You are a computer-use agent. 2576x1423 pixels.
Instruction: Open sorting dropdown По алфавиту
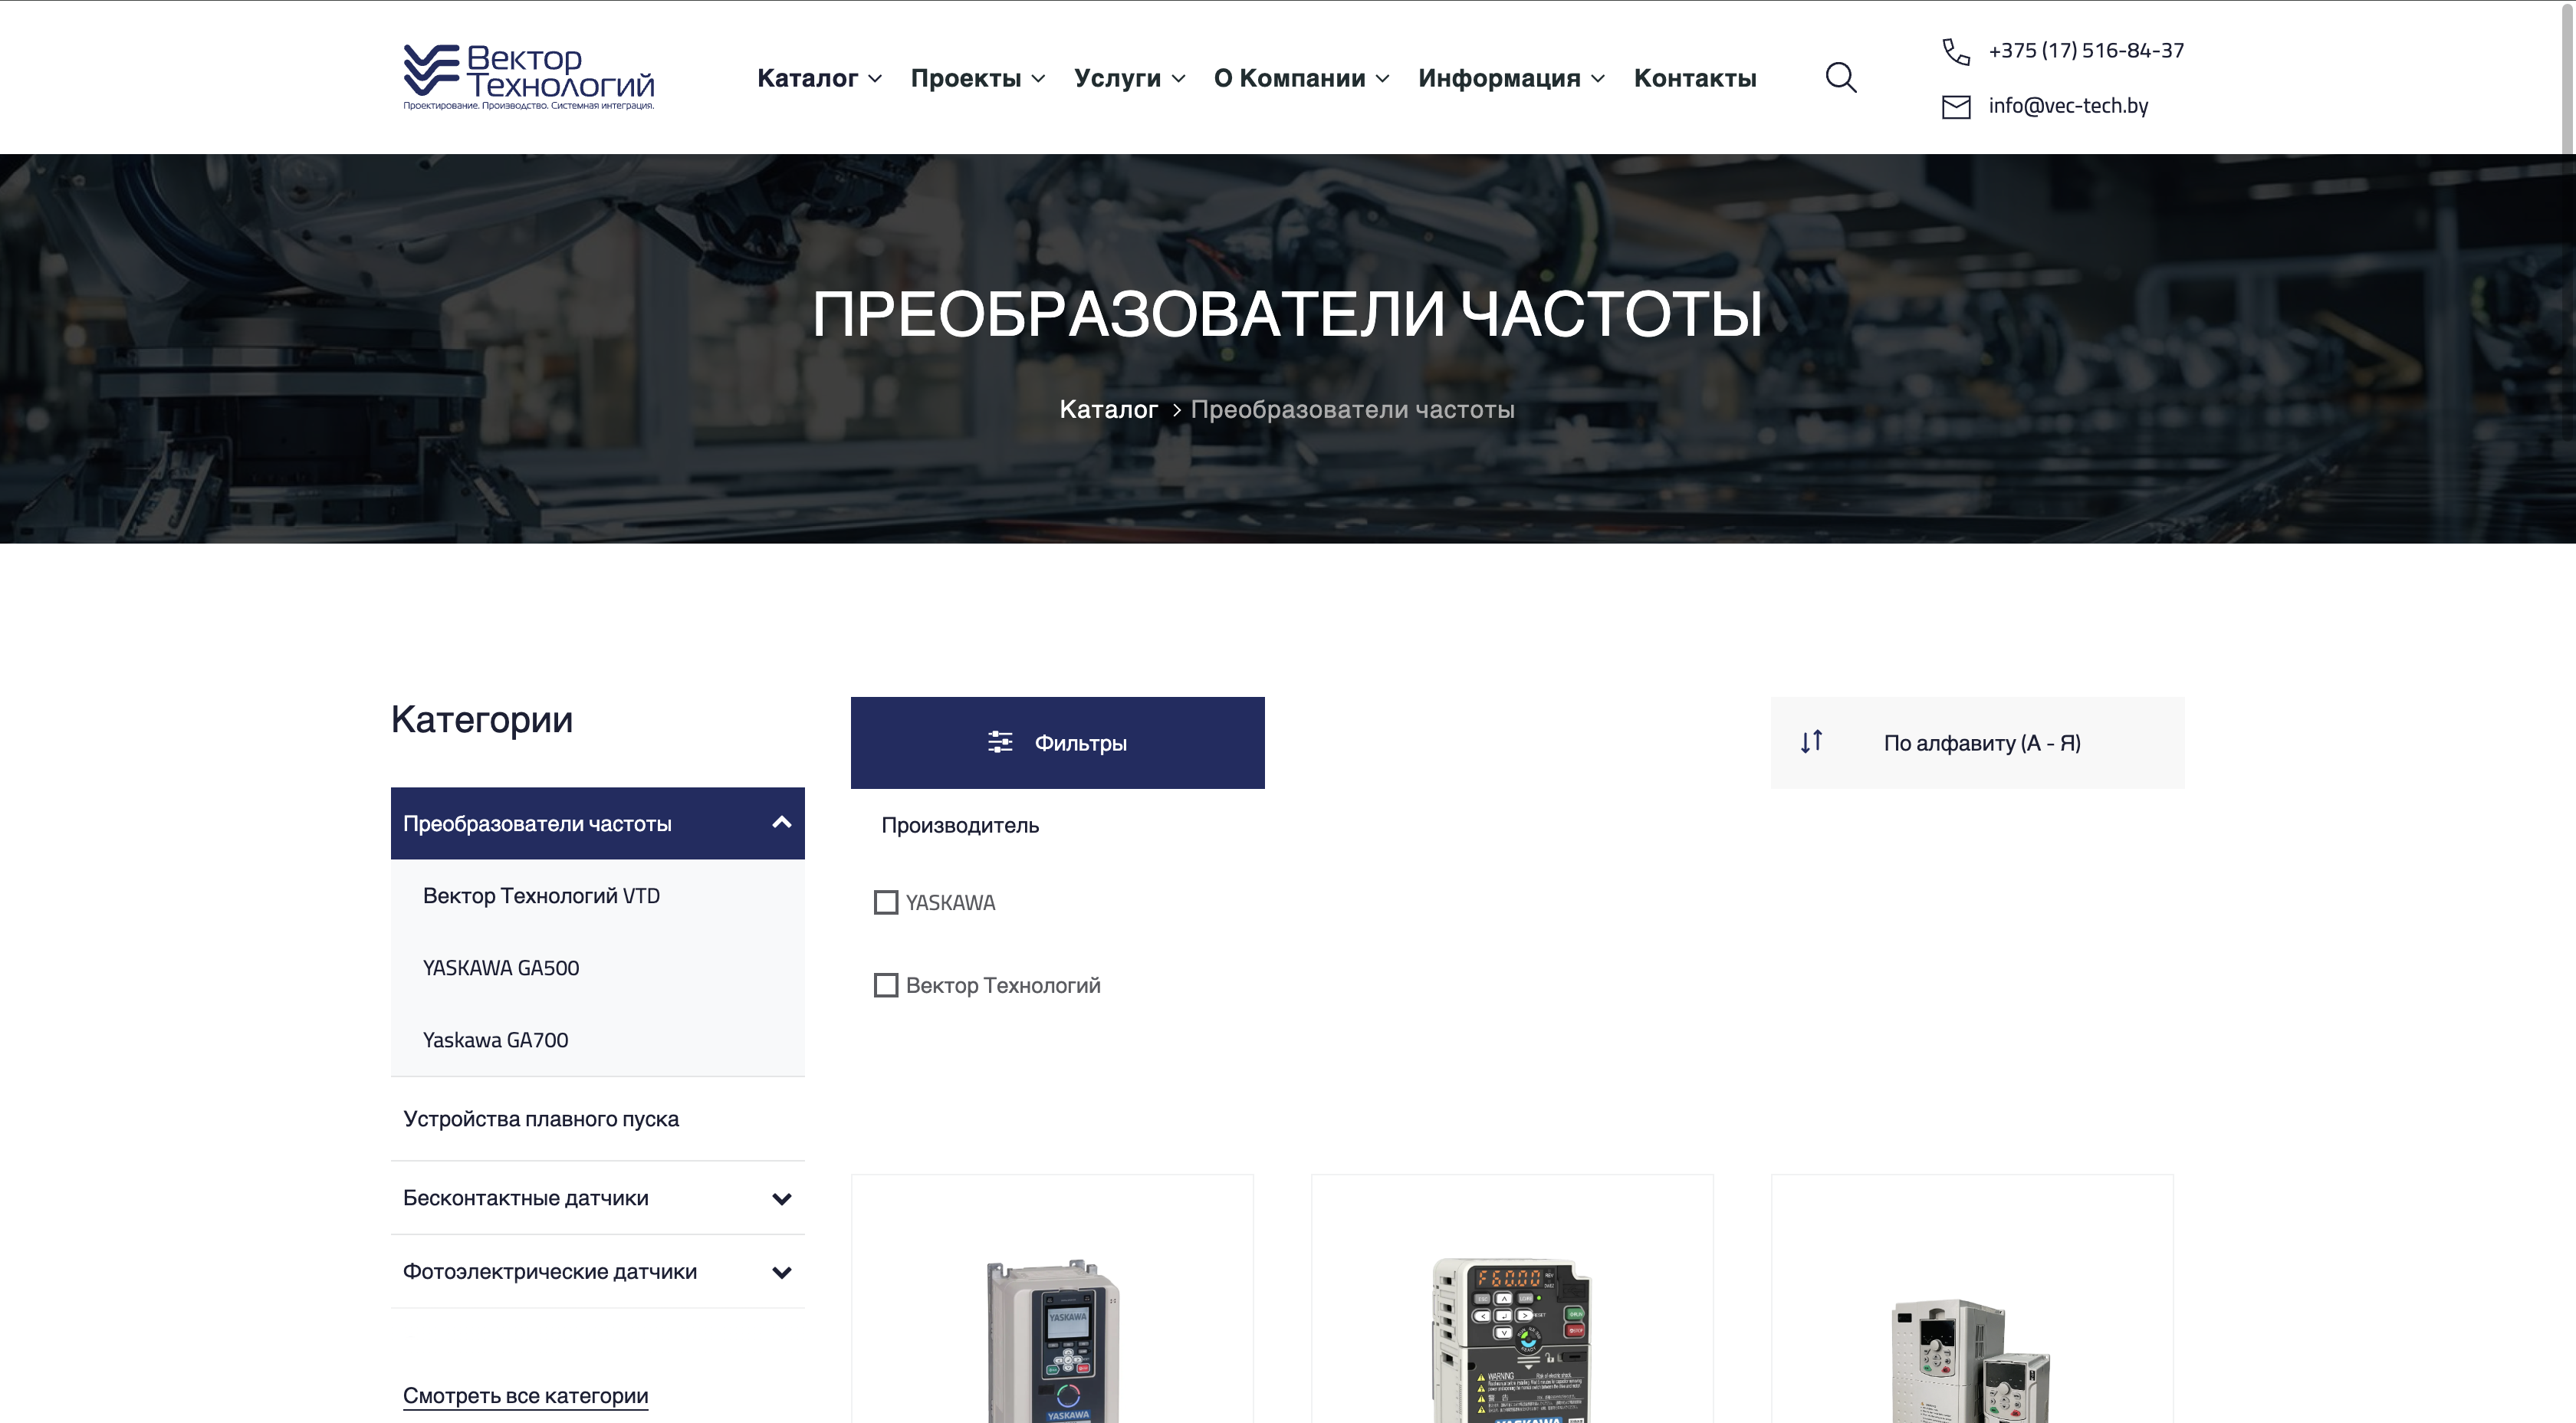1980,743
